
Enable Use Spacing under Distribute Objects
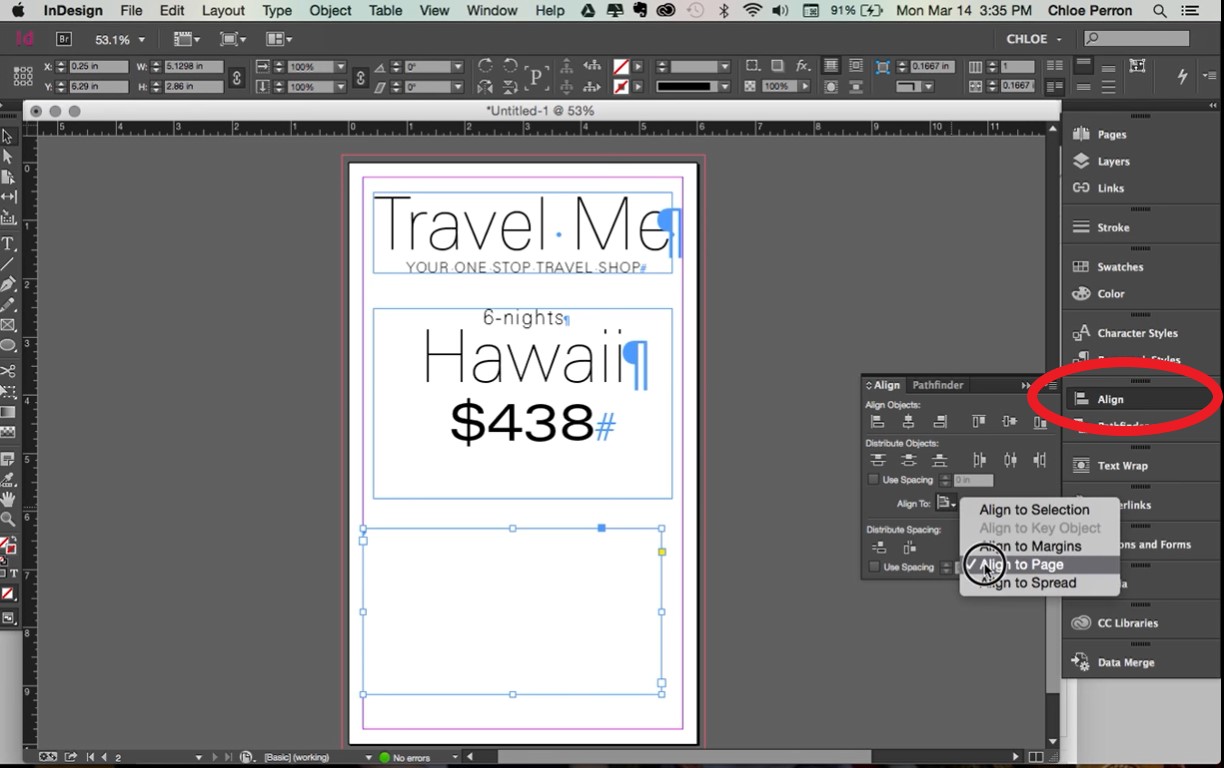872,480
